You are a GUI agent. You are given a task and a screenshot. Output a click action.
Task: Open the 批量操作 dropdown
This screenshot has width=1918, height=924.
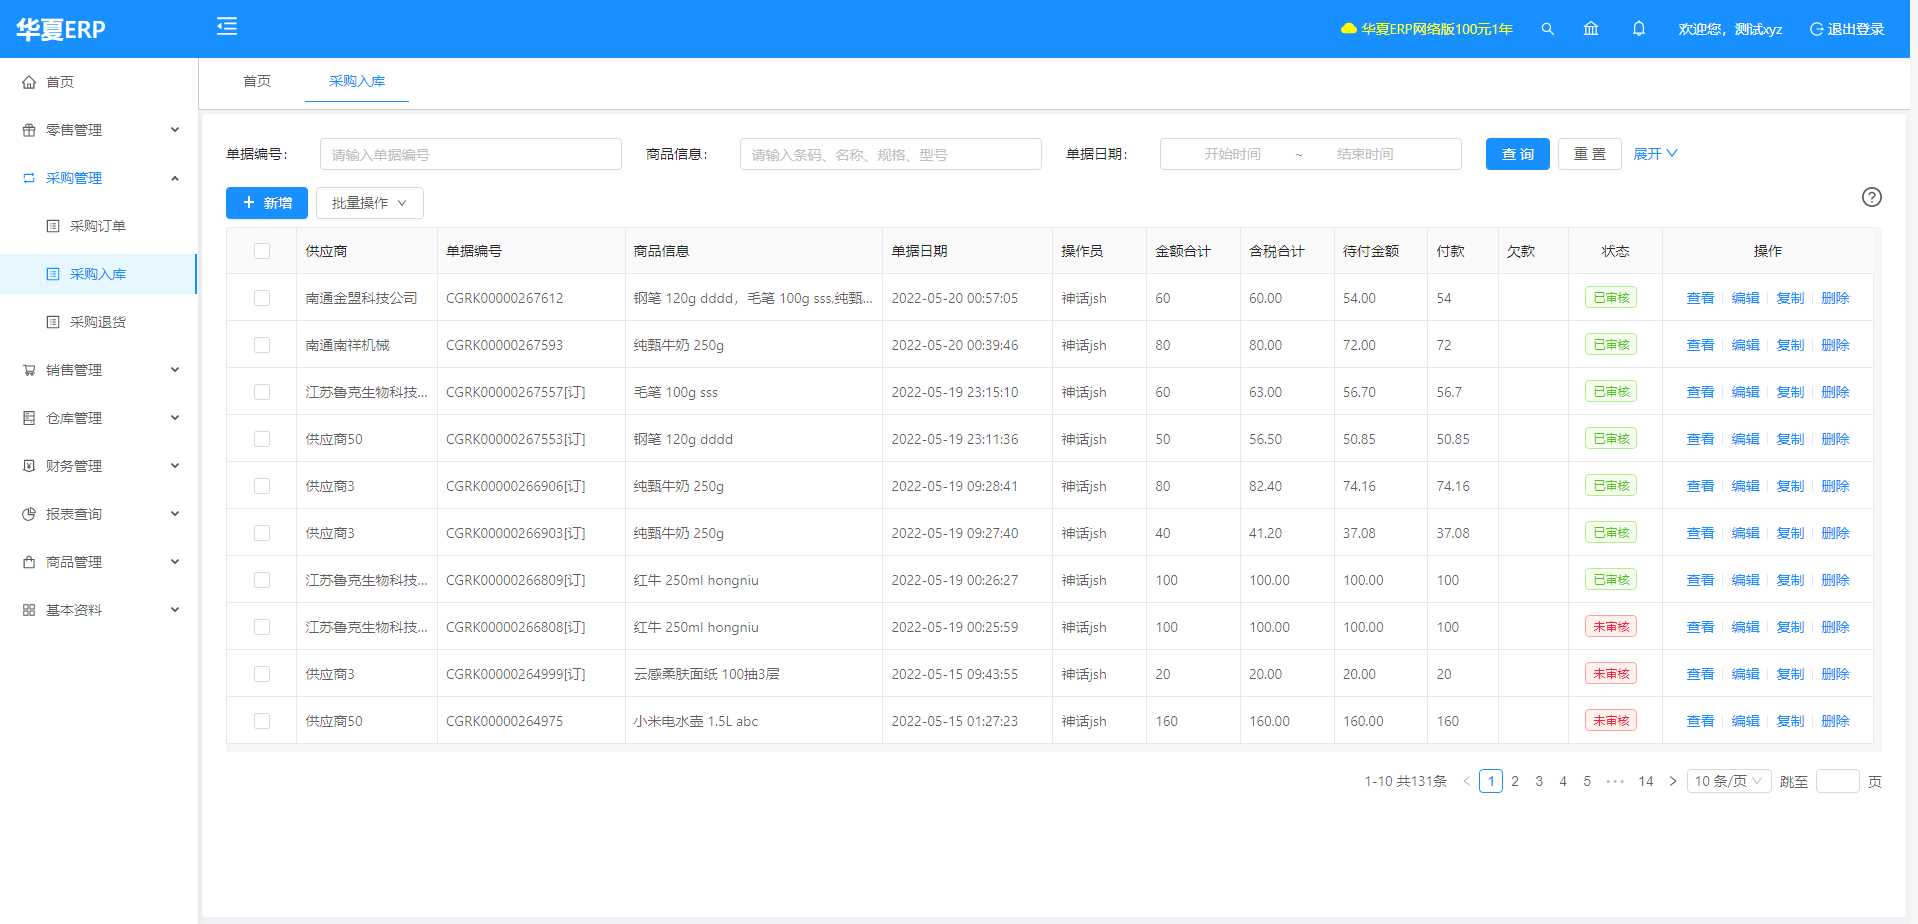coord(370,203)
